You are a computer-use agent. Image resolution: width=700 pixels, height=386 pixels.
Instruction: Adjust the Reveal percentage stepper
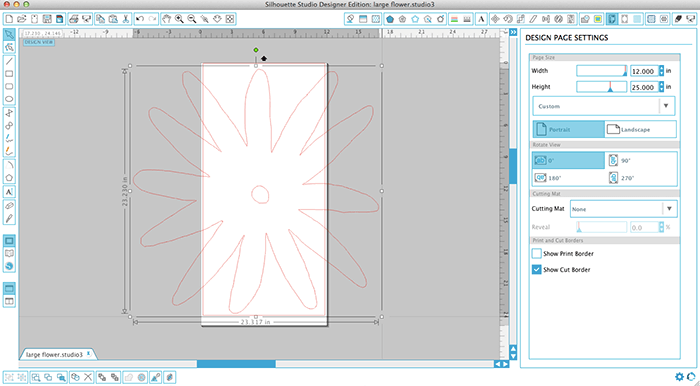[x=661, y=227]
